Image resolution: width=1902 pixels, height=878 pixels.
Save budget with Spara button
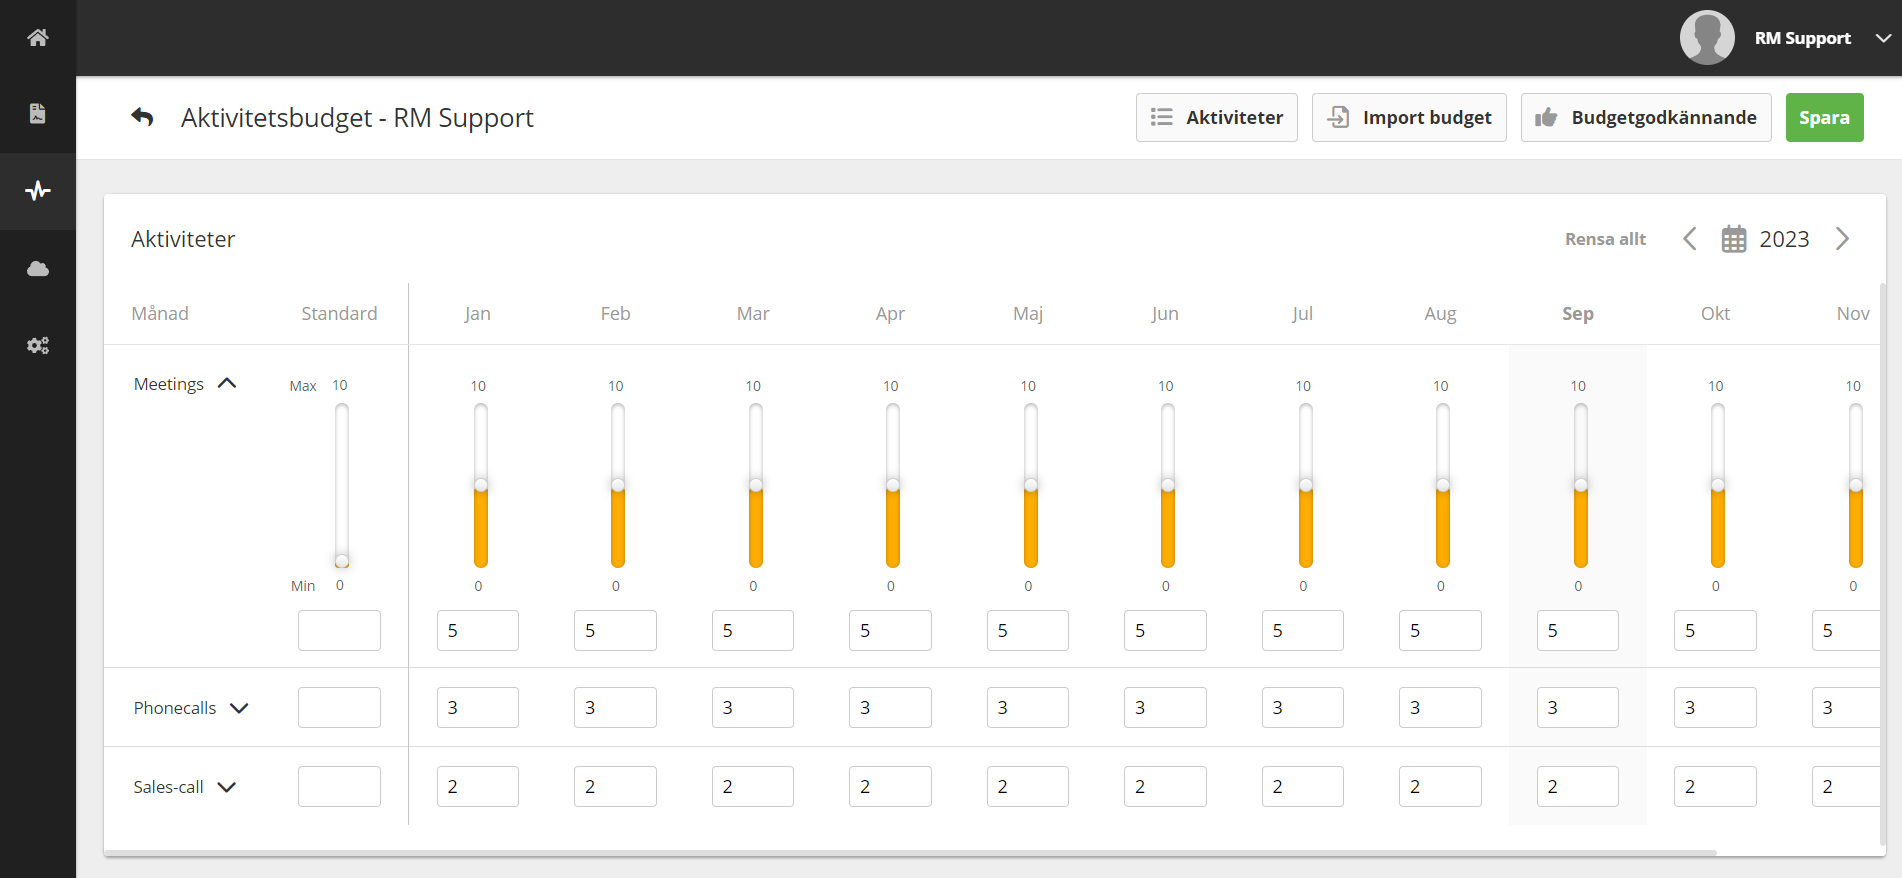pos(1824,117)
